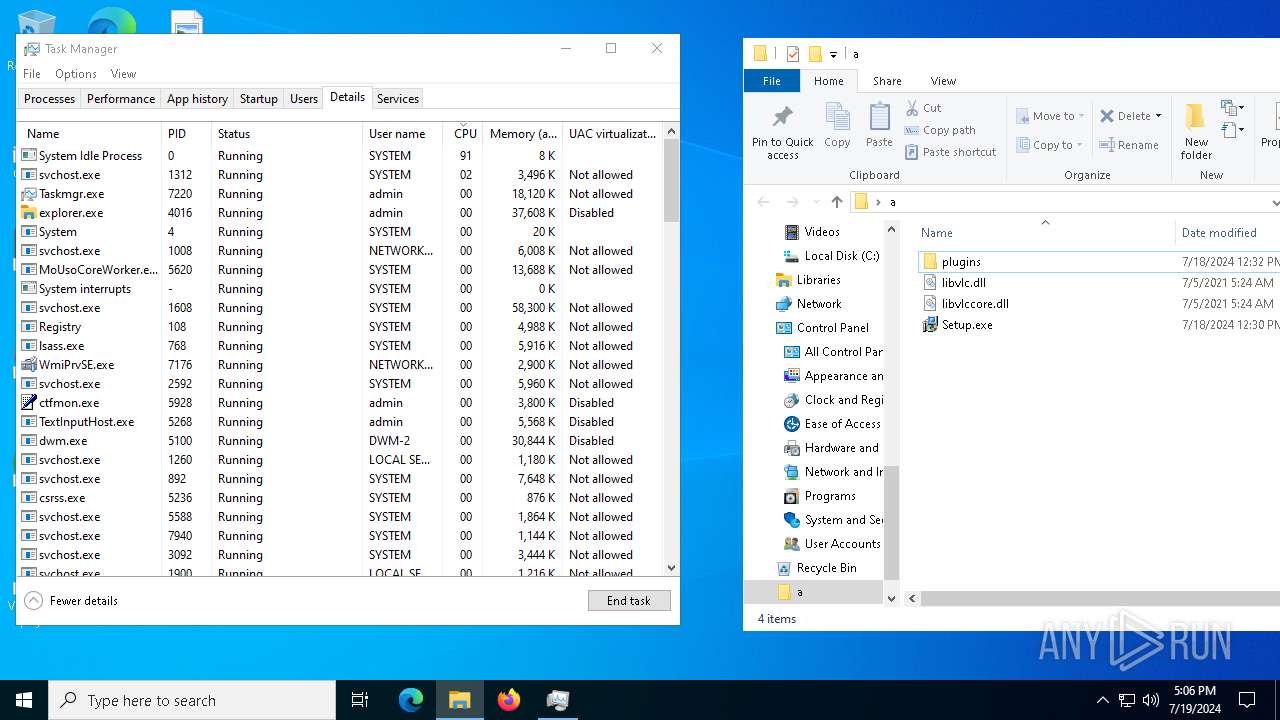The image size is (1280, 720).
Task: Open Firefox from the taskbar
Action: tap(509, 700)
